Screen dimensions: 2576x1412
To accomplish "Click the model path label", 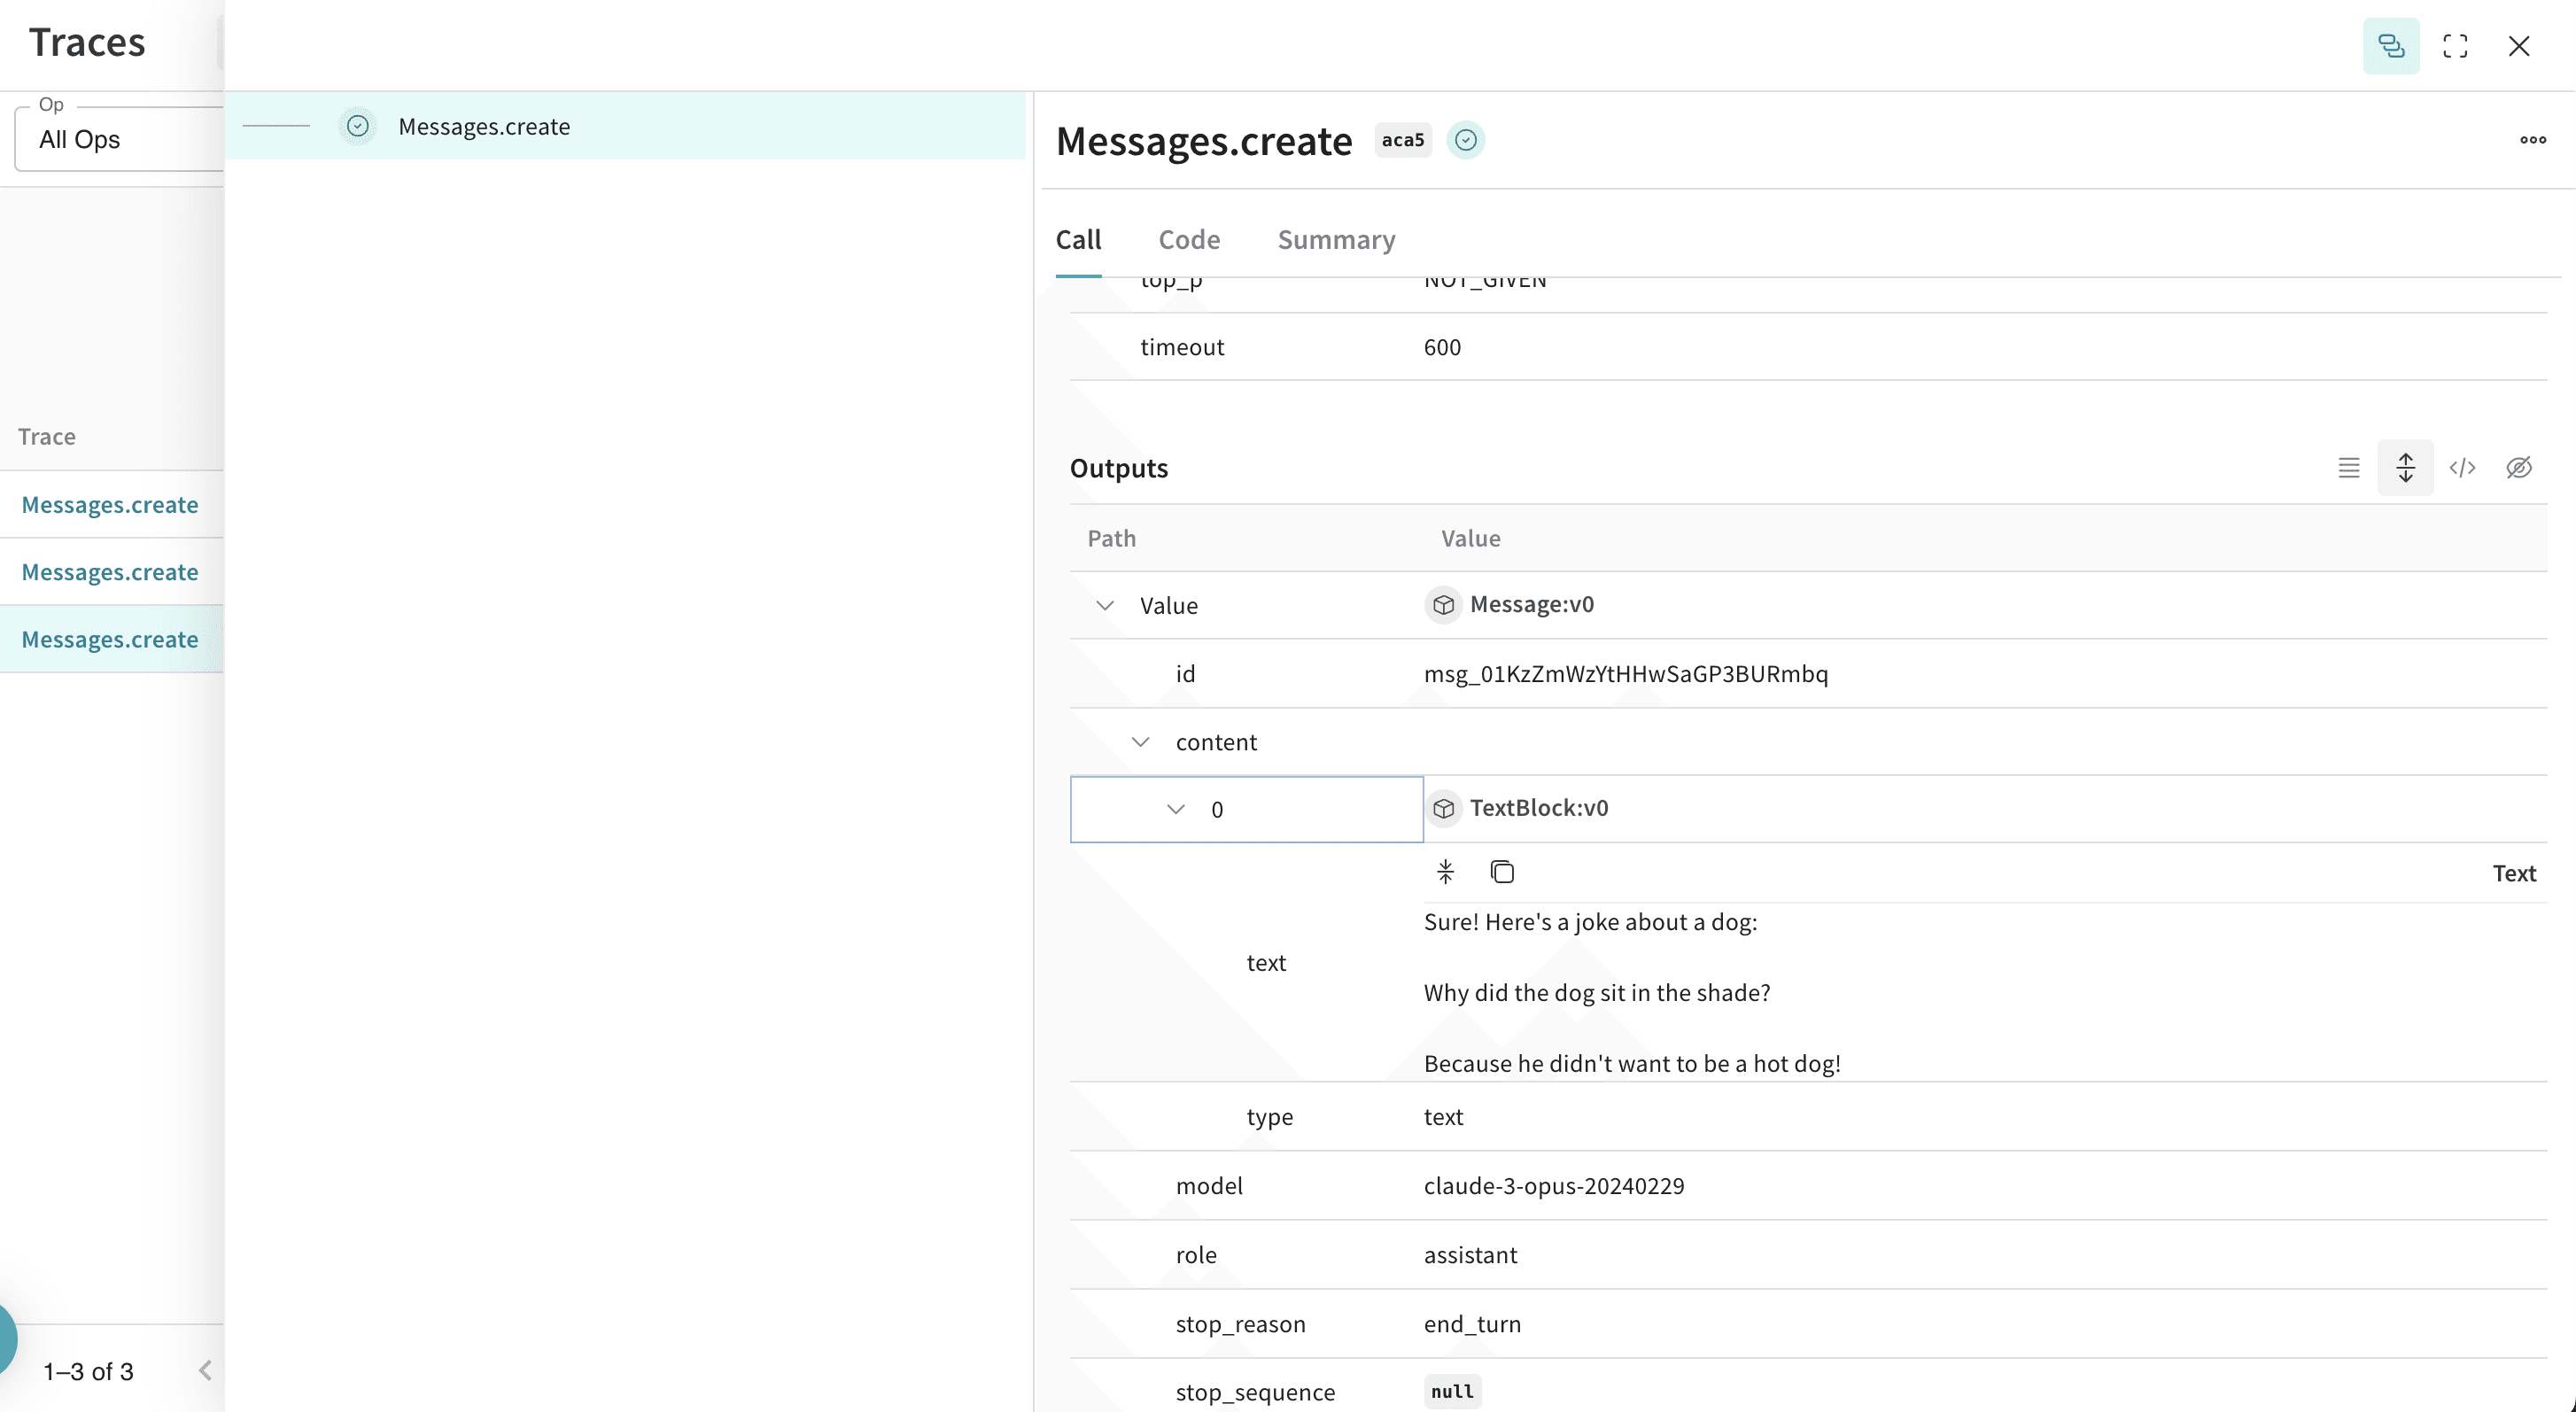I will (x=1209, y=1186).
